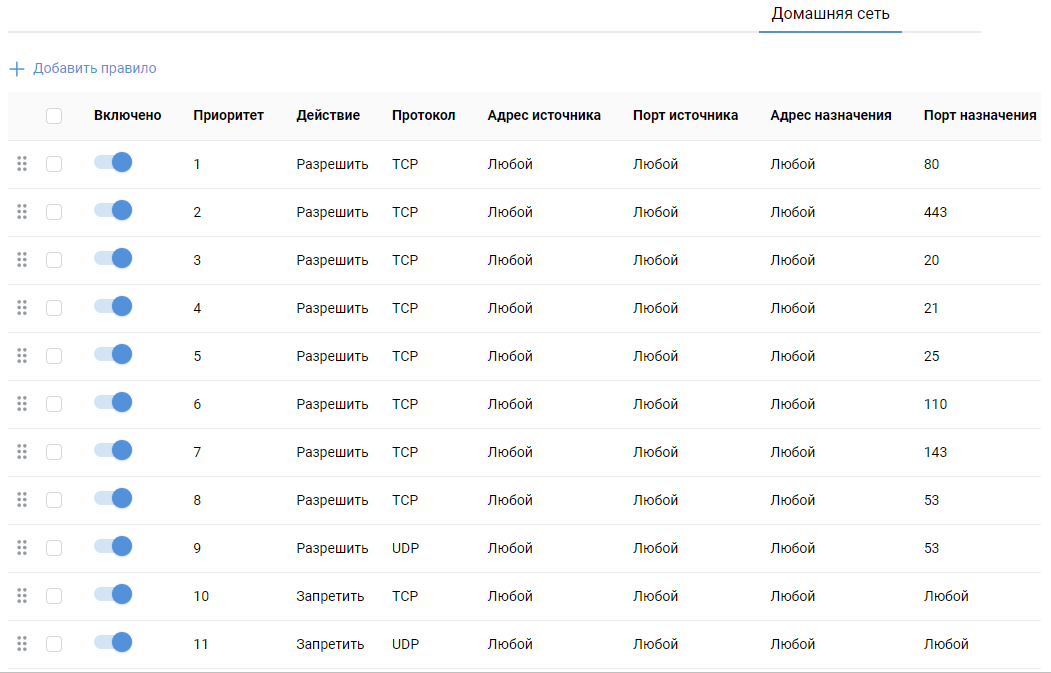Viewport: 1051px width, 673px height.
Task: Click the Добавить правило link
Action: click(x=94, y=69)
